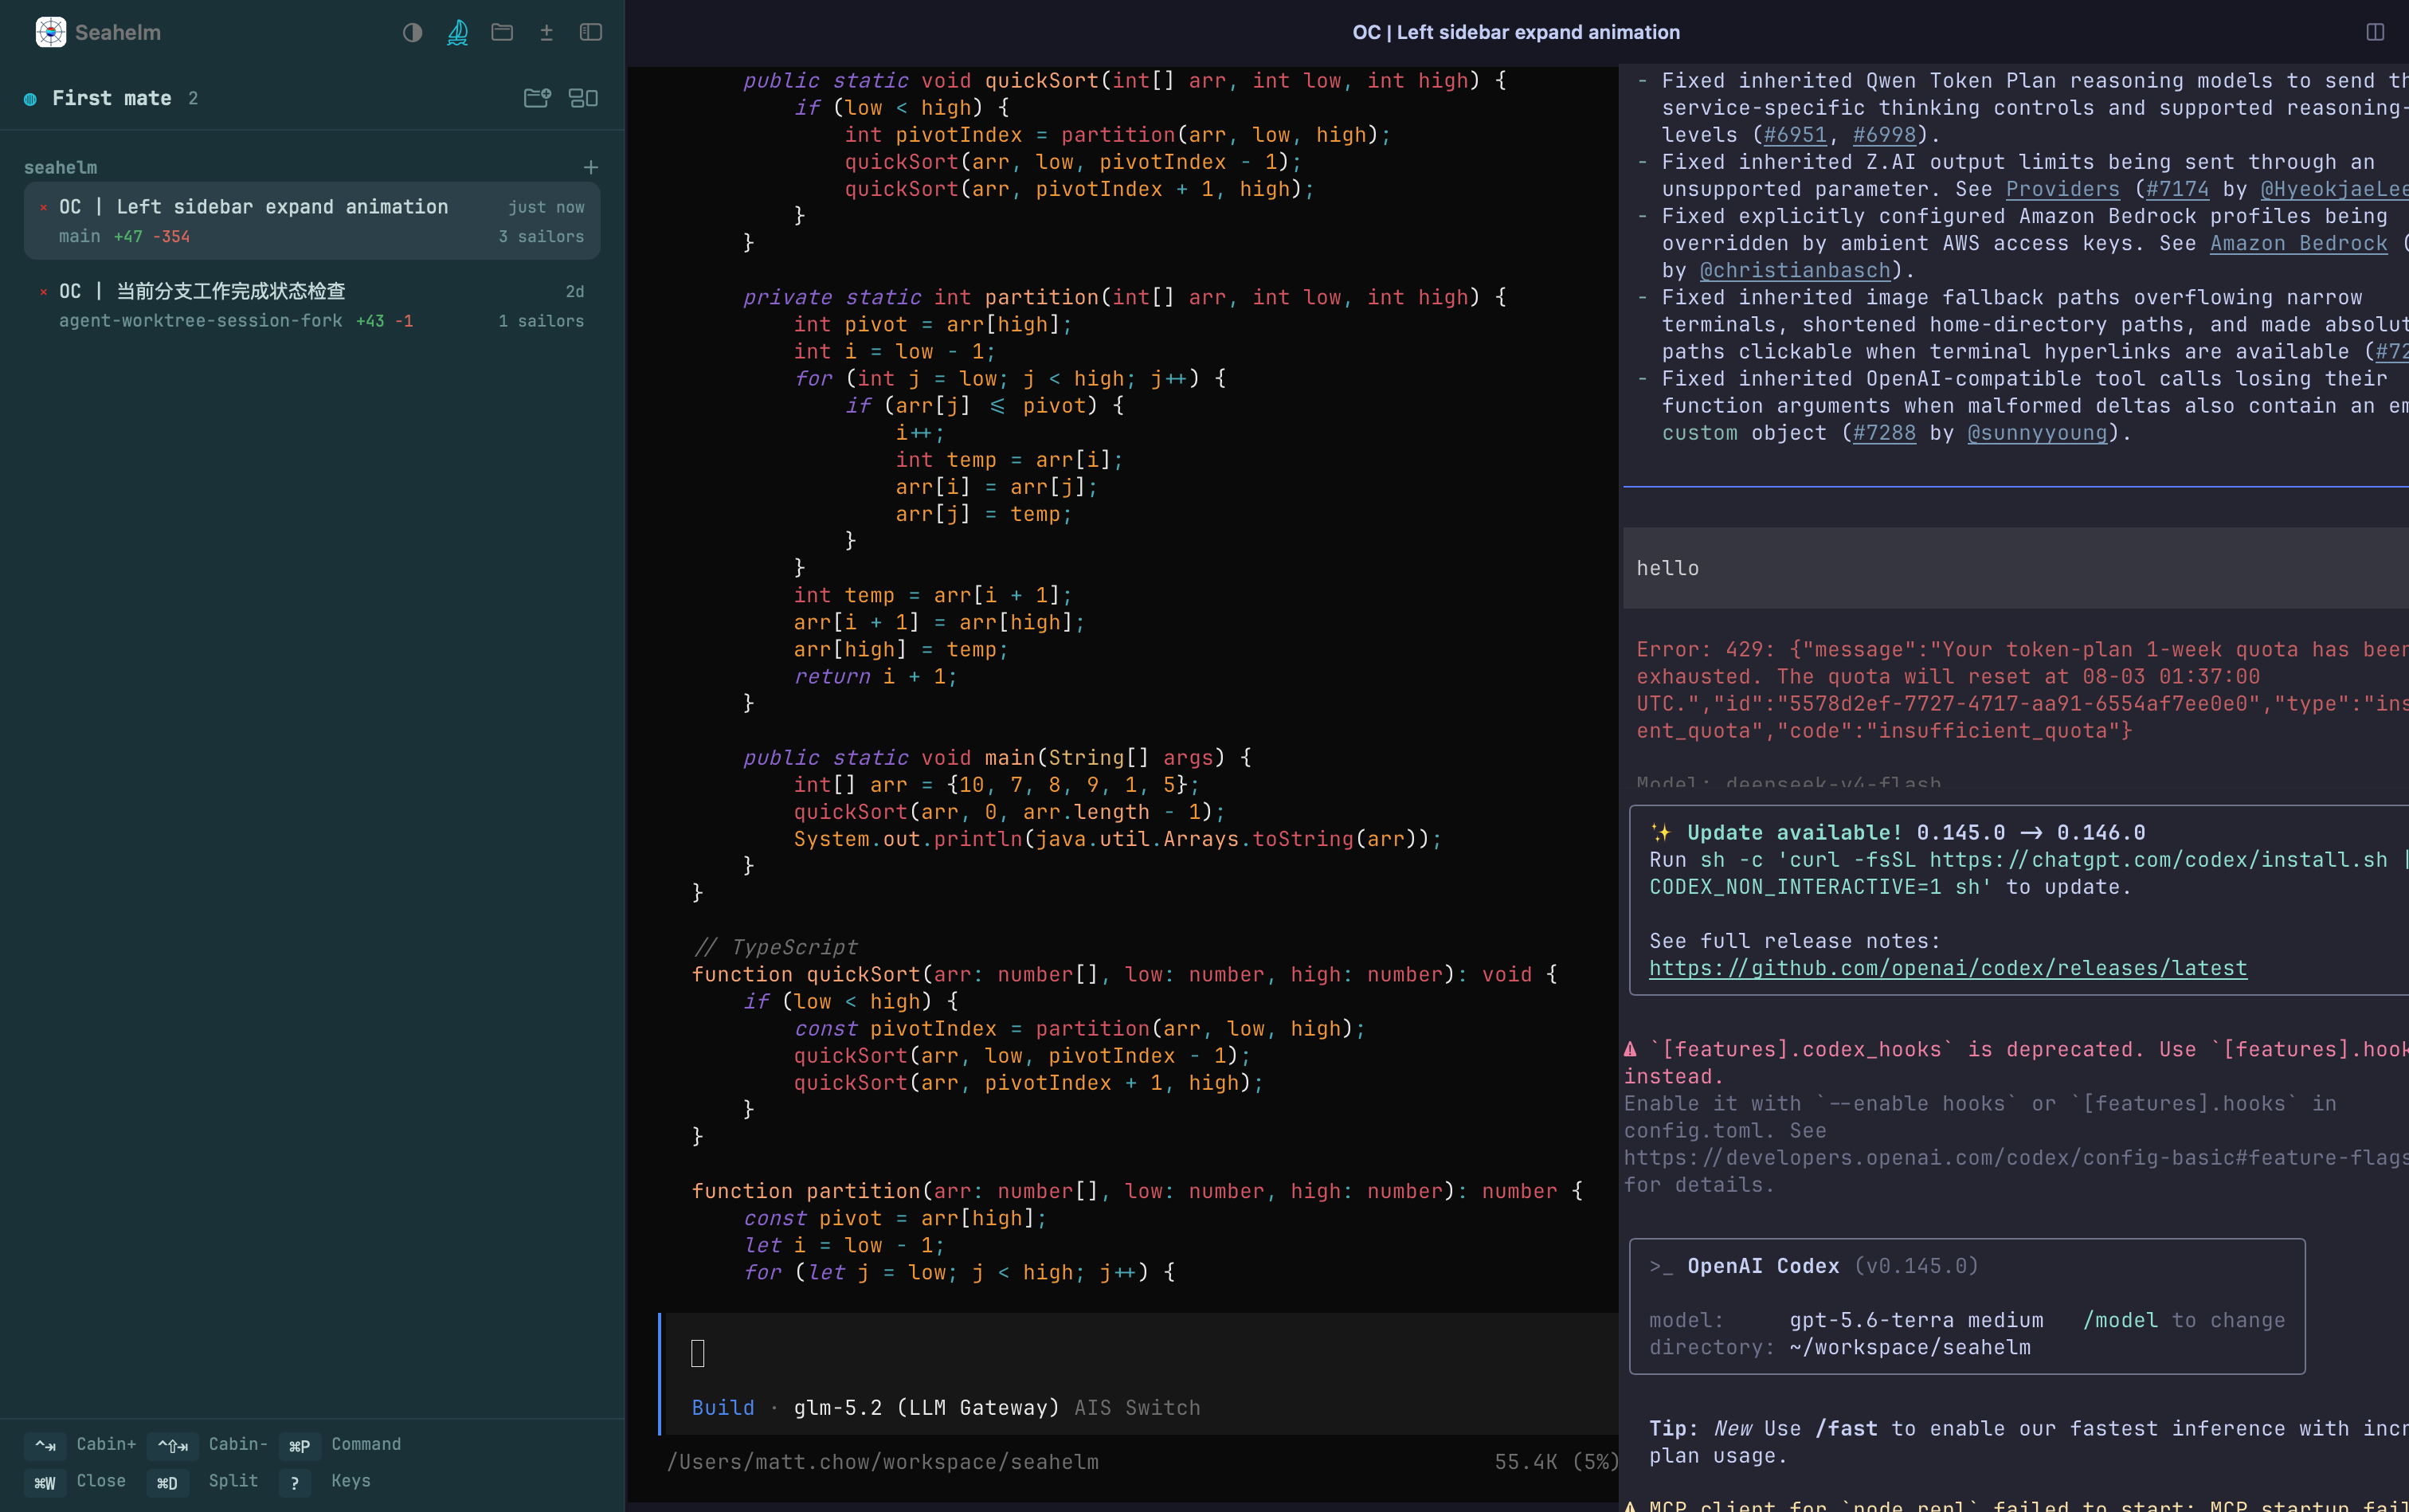Click the 3 sailors count

tap(541, 236)
